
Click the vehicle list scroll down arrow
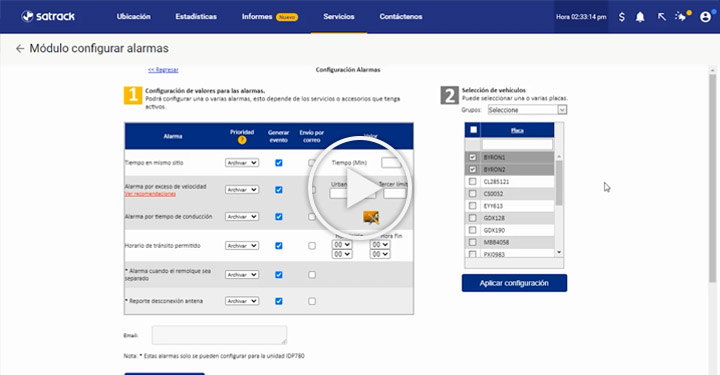coord(559,252)
